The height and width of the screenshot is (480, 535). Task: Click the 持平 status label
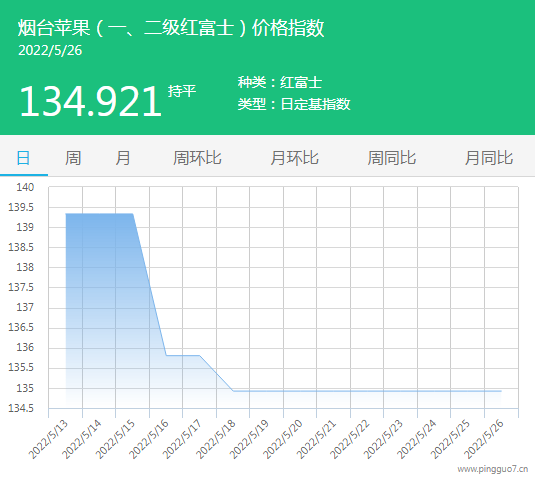[182, 91]
